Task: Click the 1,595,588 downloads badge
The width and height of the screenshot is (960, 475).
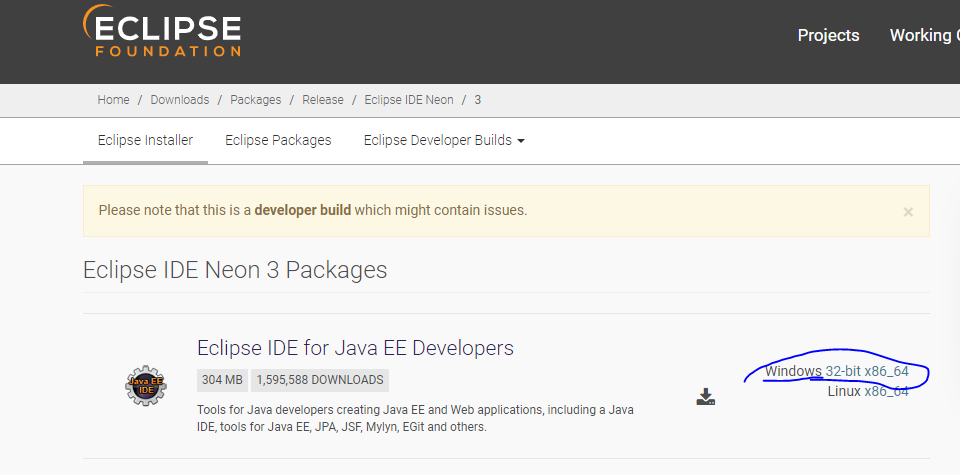Action: [320, 380]
